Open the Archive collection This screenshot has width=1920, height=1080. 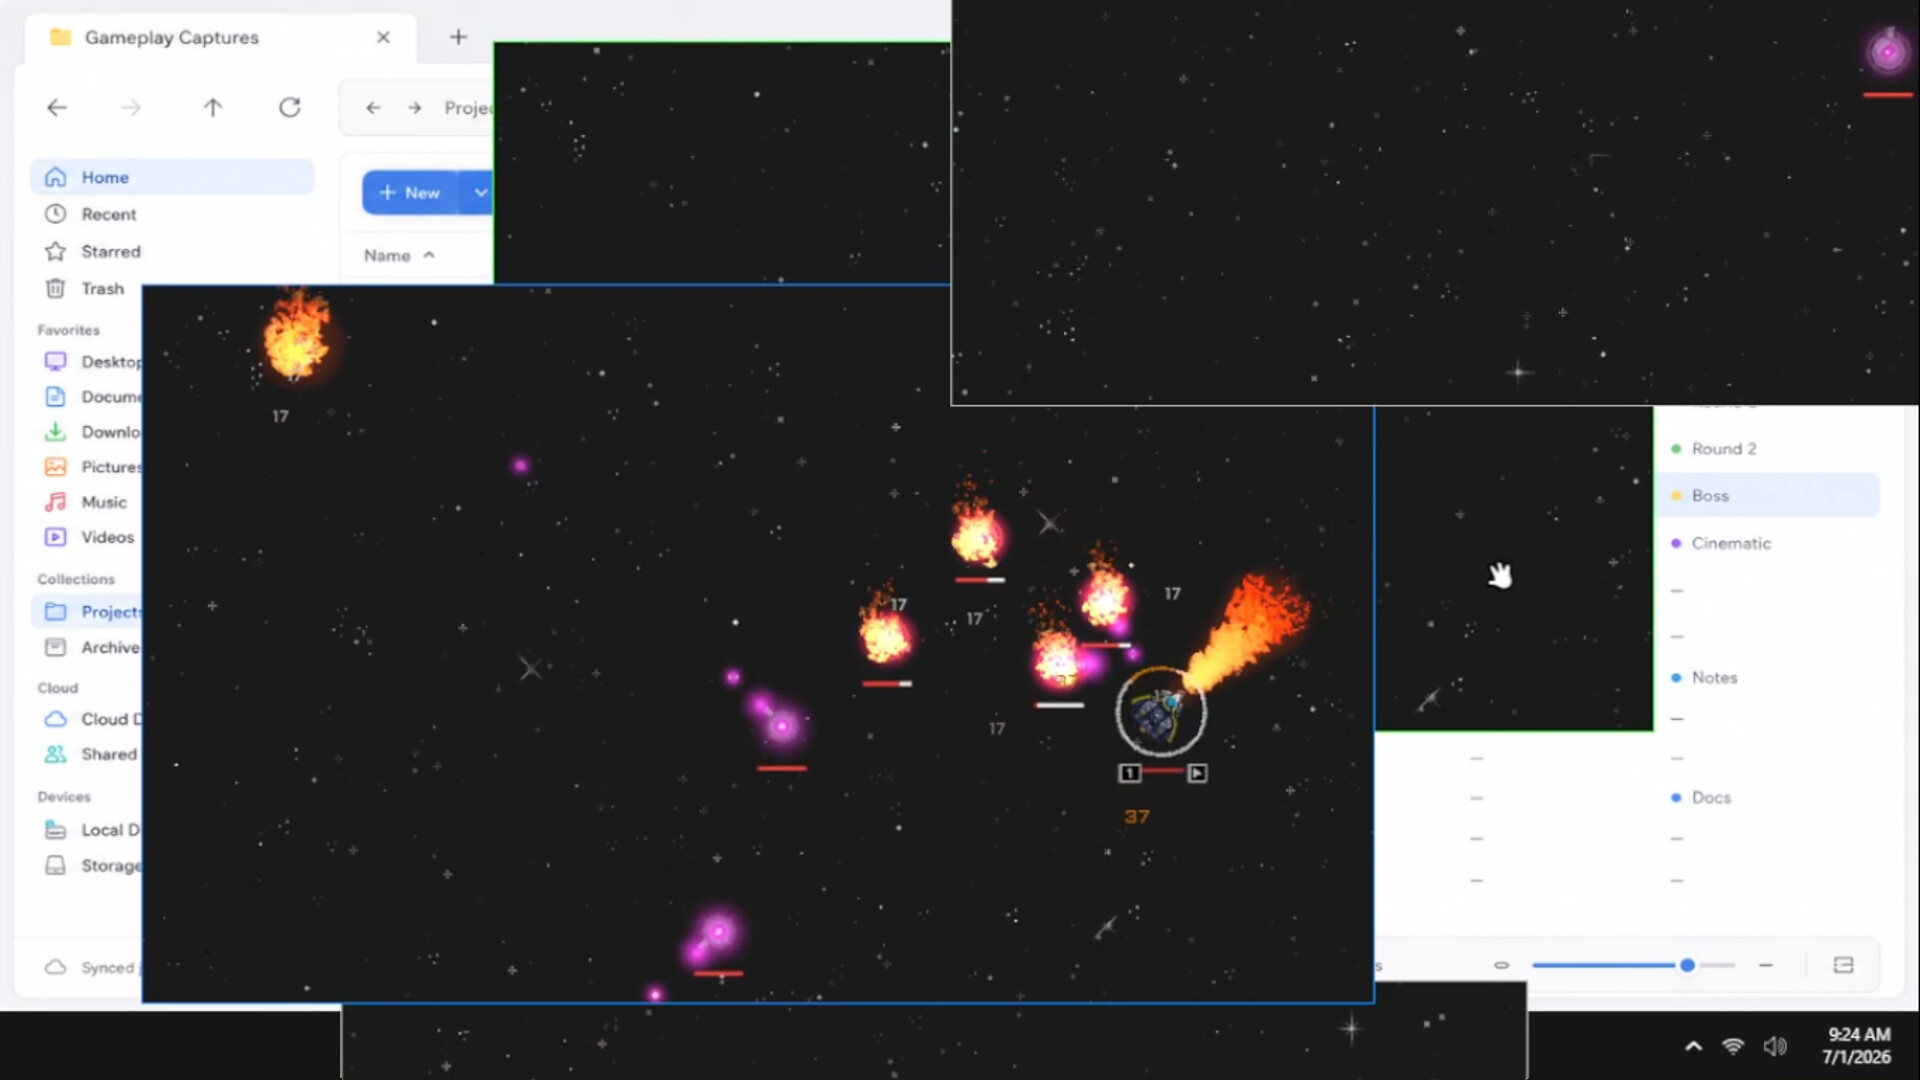(92, 647)
